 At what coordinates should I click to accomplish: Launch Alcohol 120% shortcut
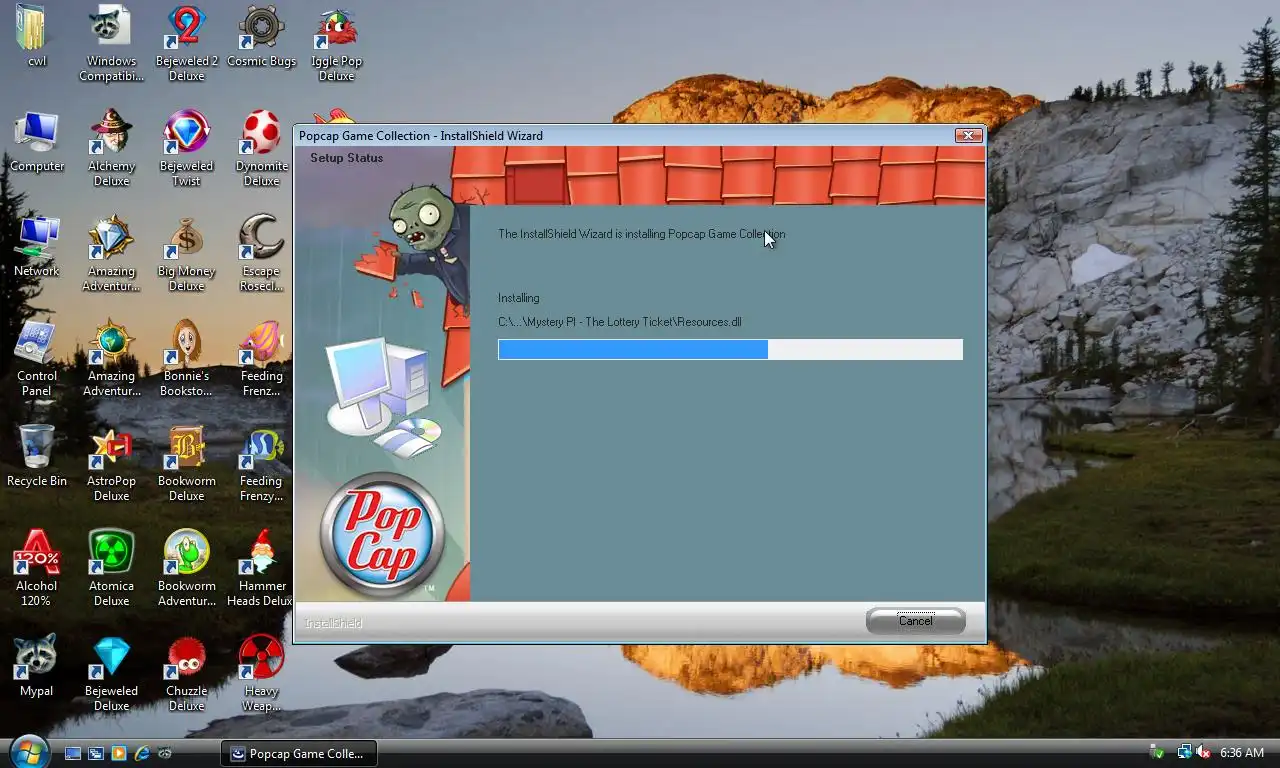pos(37,569)
